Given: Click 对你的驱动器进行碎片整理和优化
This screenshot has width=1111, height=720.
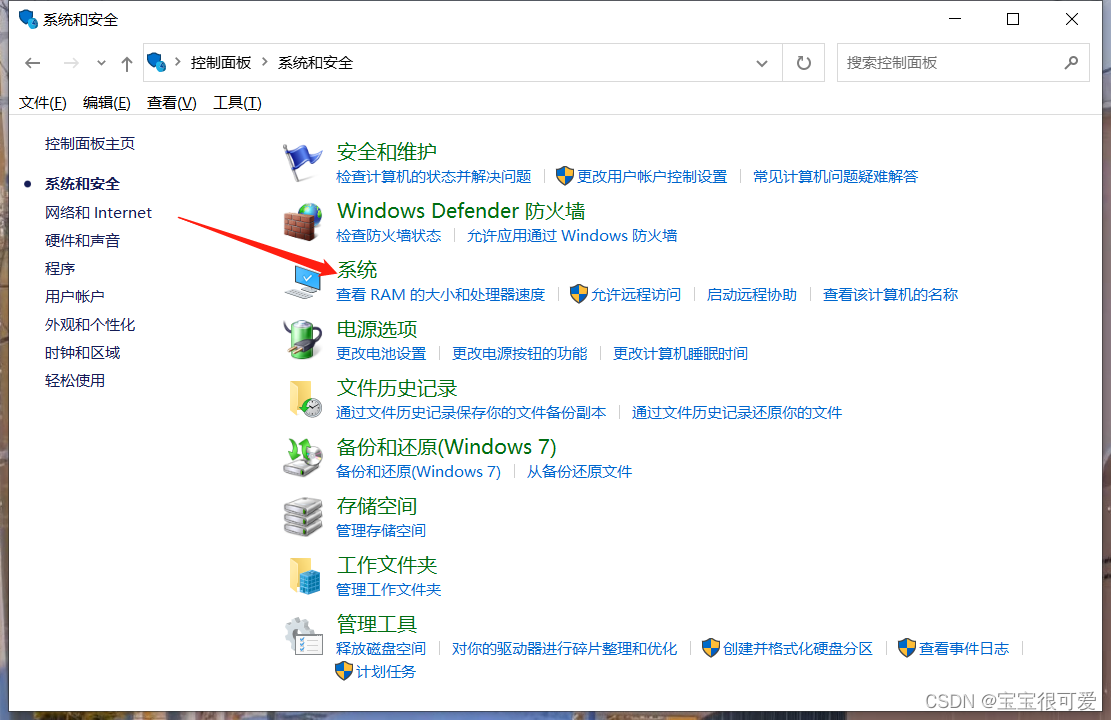Looking at the screenshot, I should 564,648.
